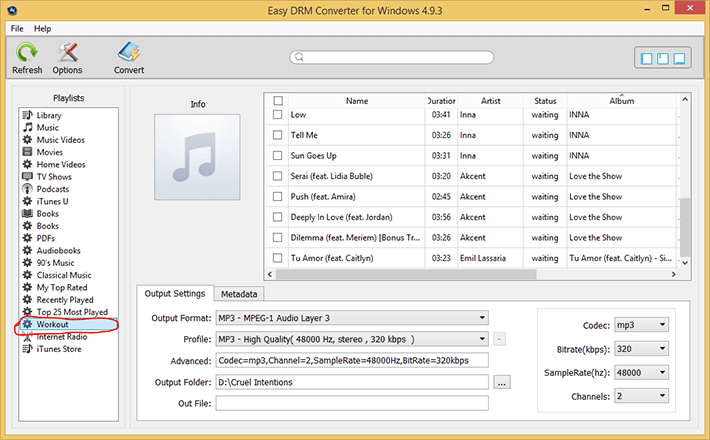Image resolution: width=710 pixels, height=440 pixels.
Task: Click the album art thumbnail
Action: [197, 157]
